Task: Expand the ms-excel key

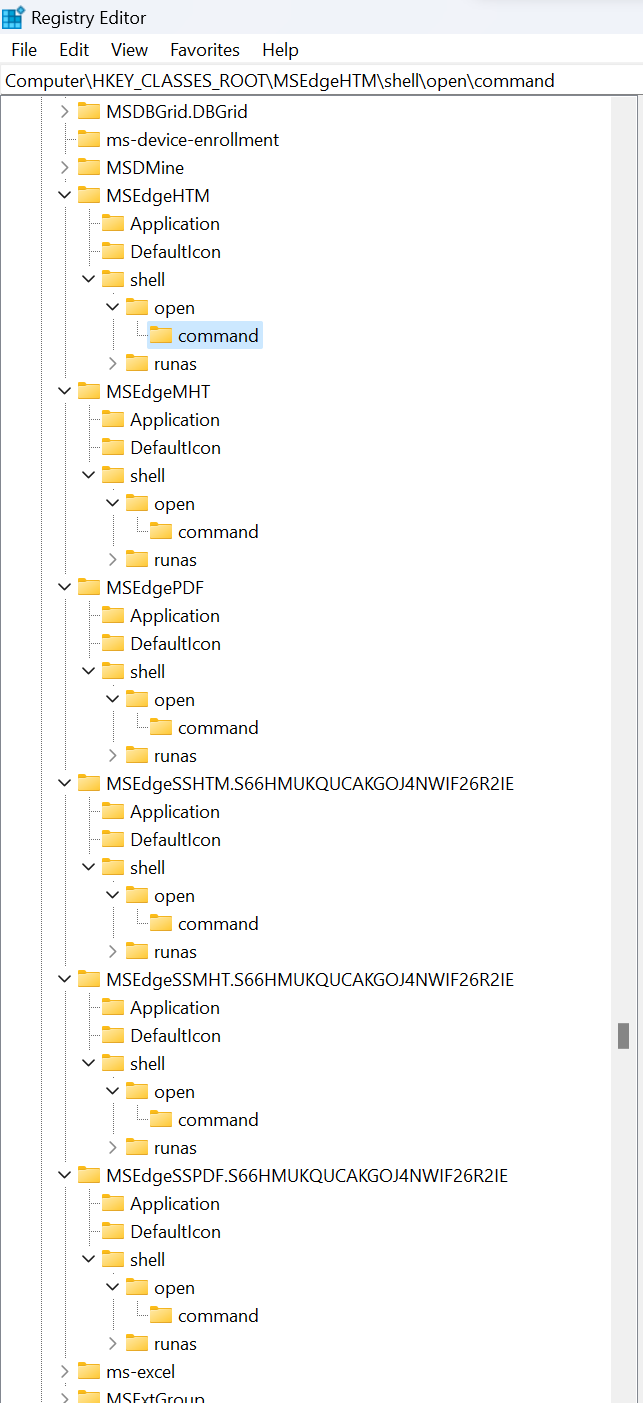Action: click(x=65, y=1372)
